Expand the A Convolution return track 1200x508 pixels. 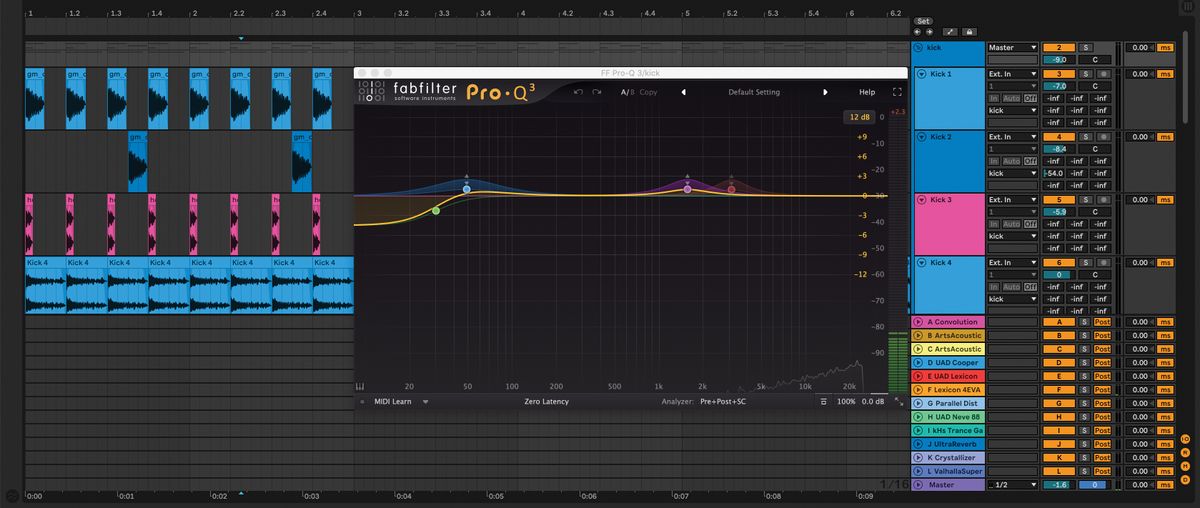[x=918, y=322]
